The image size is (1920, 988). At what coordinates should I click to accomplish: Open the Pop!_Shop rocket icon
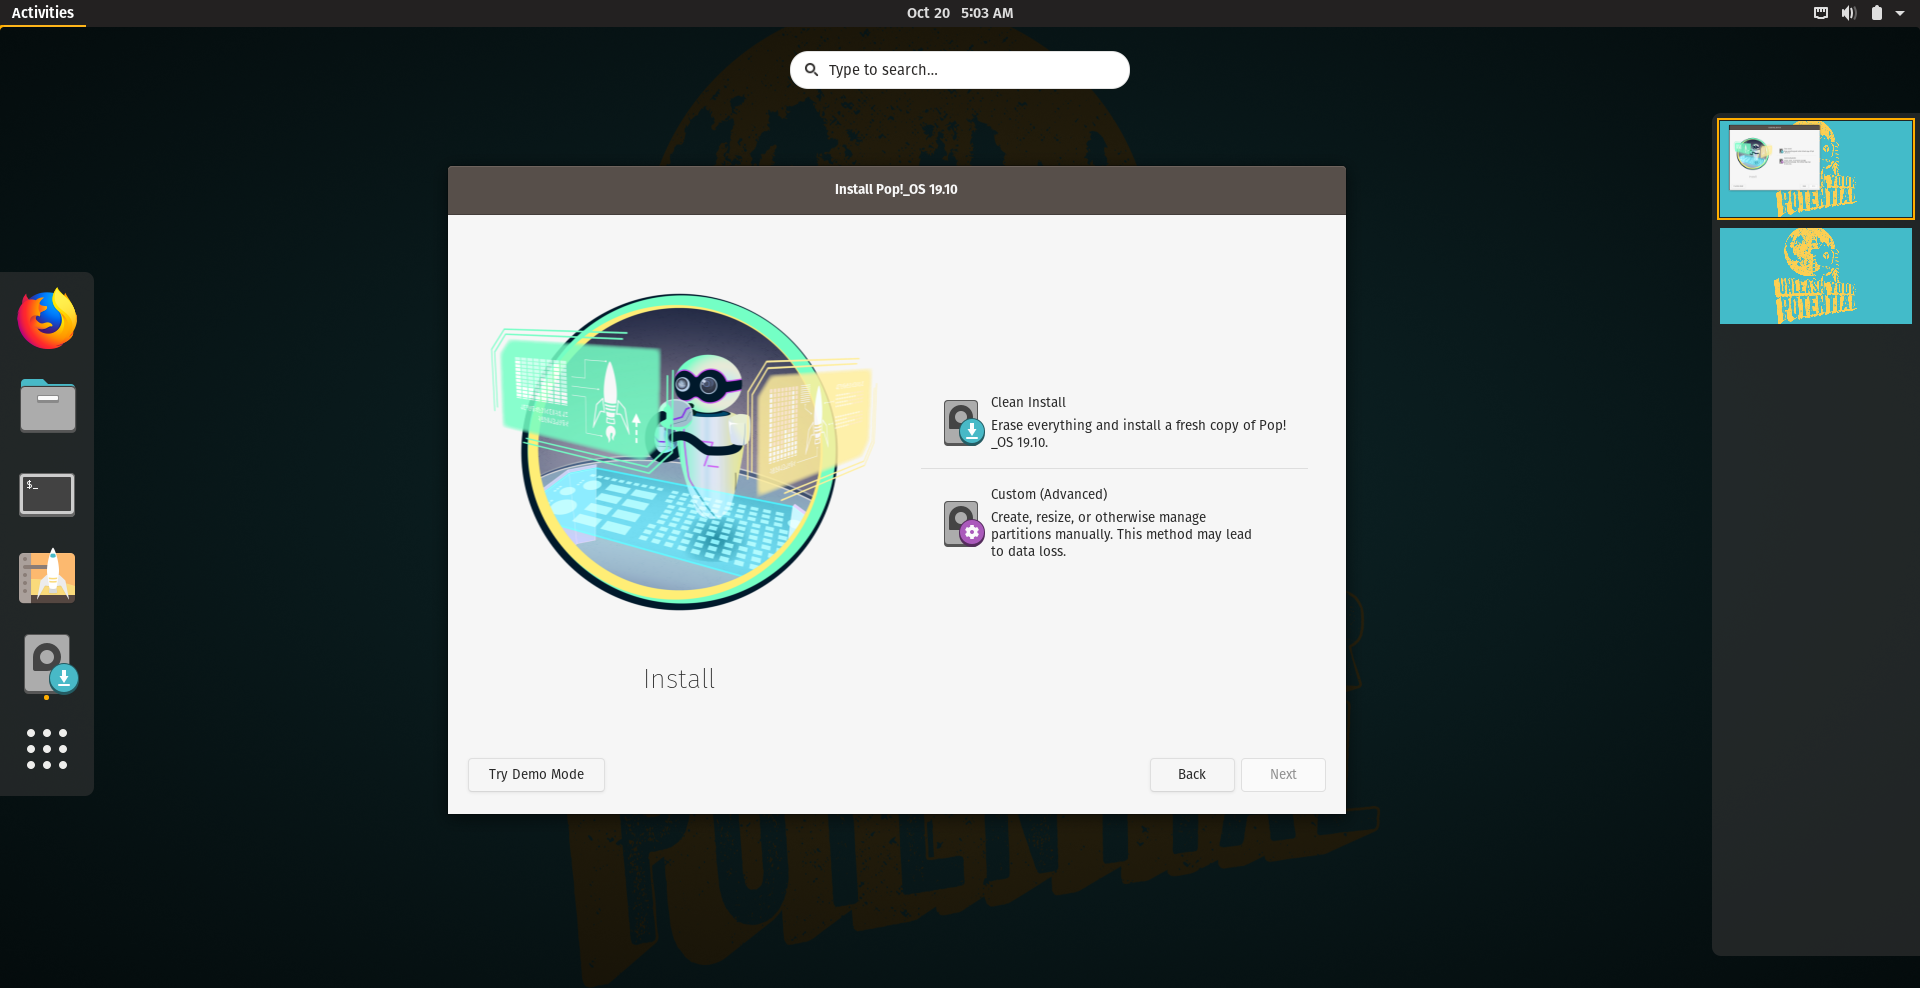pos(47,576)
